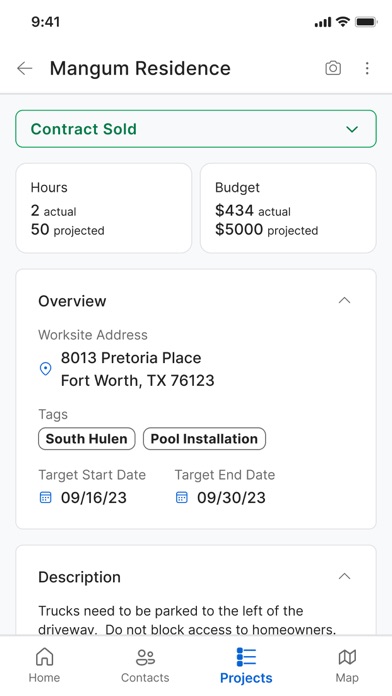Open the Contract Sold status dropdown

(196, 129)
